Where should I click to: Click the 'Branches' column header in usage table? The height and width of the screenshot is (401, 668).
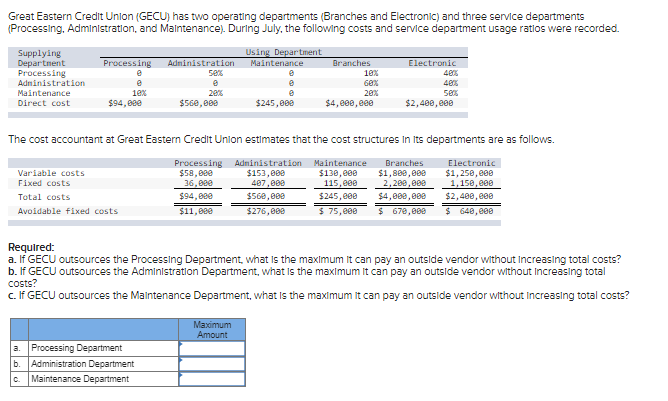tap(351, 63)
